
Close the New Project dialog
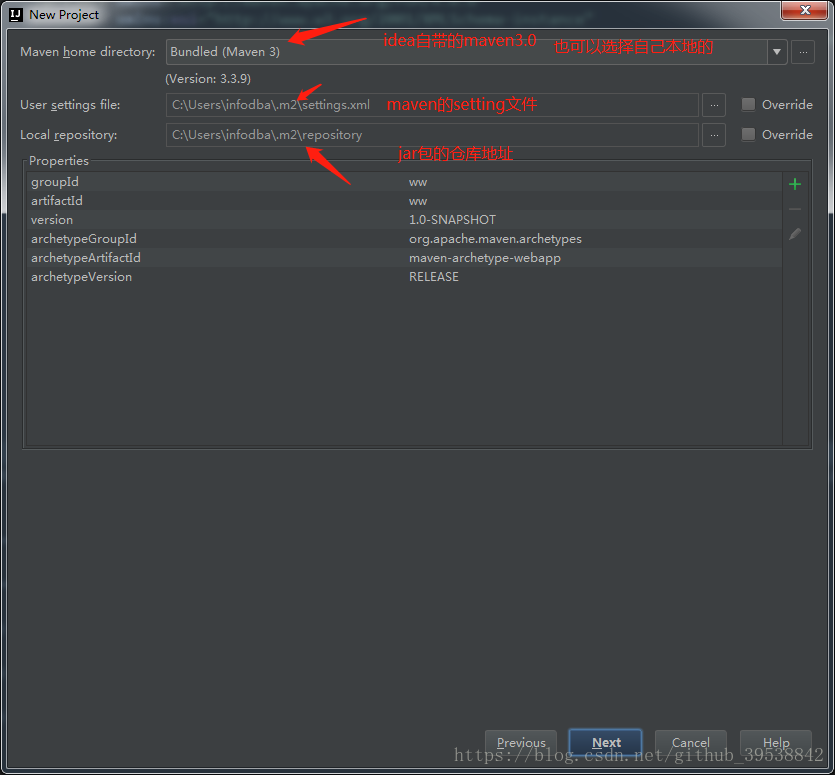(x=805, y=10)
